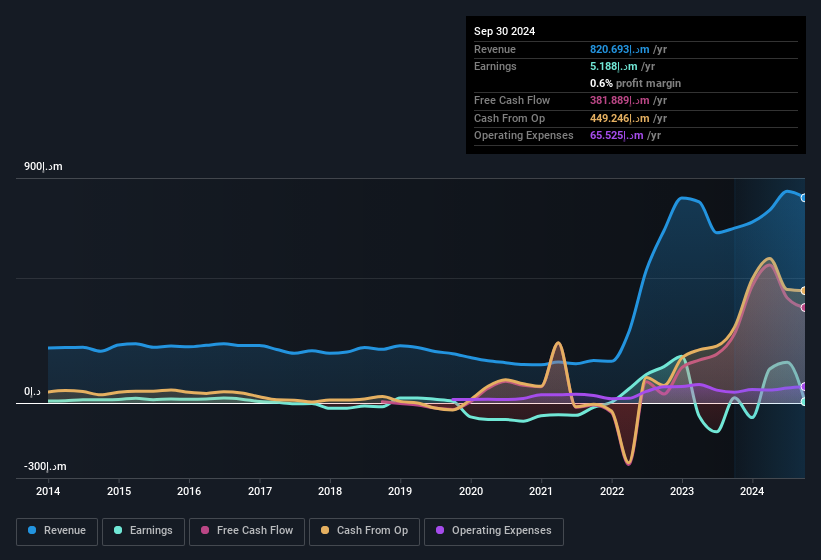Click the 2016 x-axis label
Viewport: 821px width, 560px height.
(x=189, y=491)
